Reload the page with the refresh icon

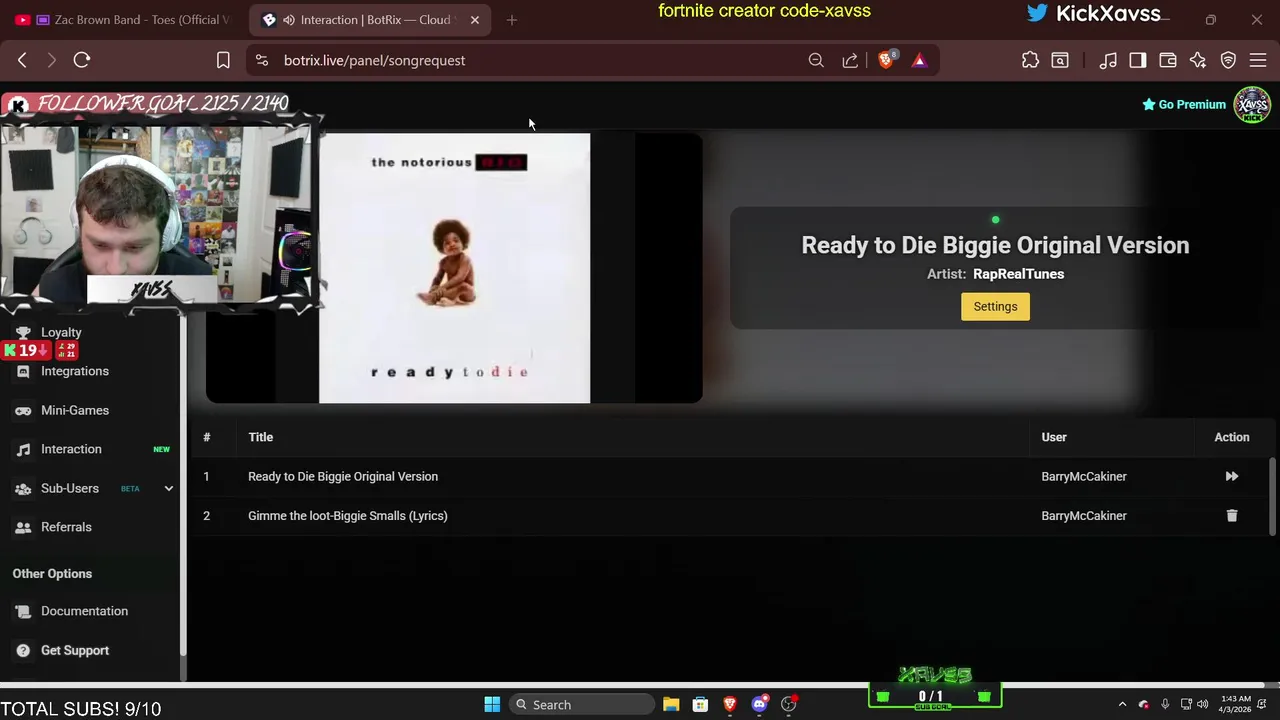click(82, 60)
